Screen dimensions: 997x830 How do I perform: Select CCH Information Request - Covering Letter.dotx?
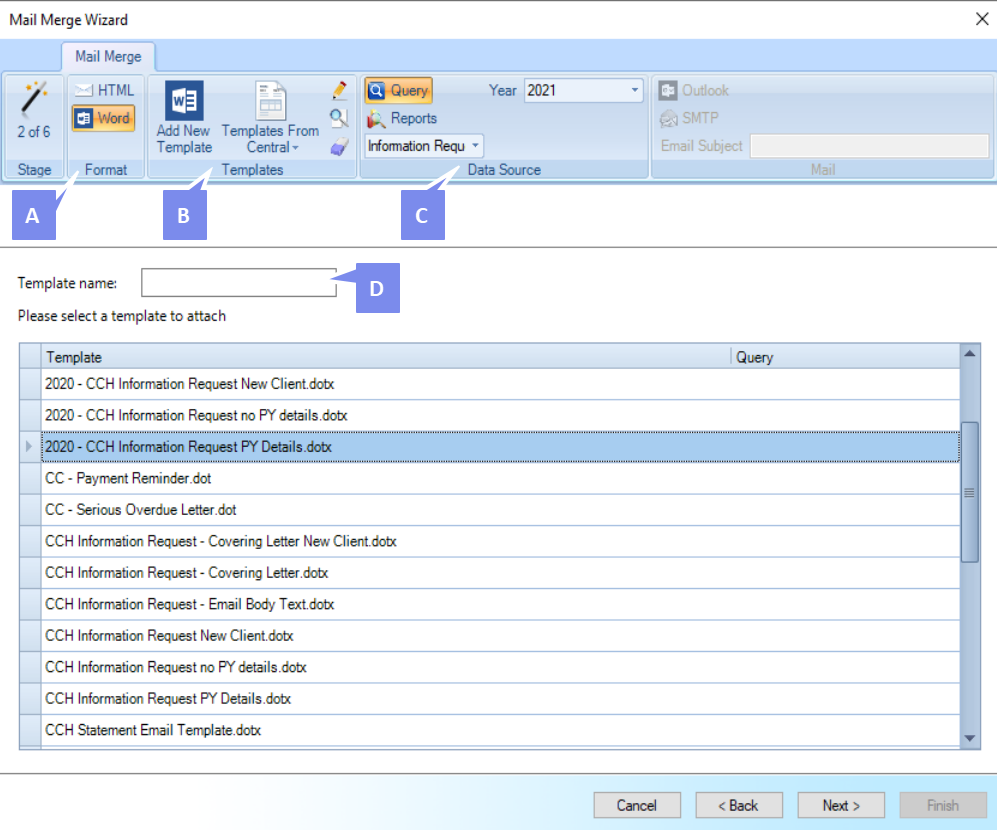pyautogui.click(x=500, y=573)
